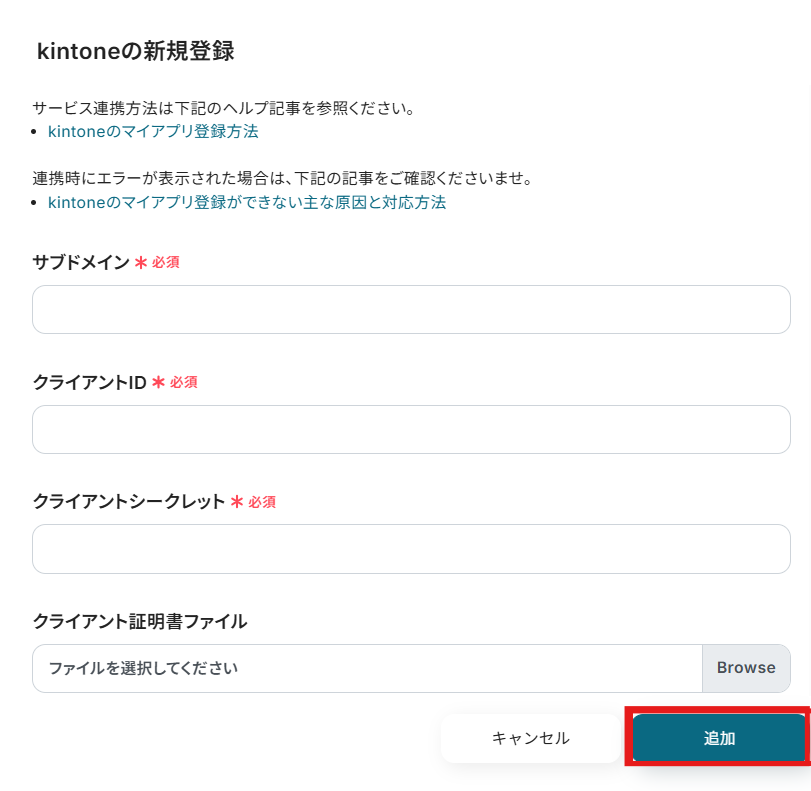This screenshot has width=811, height=791.
Task: Click the ファイルを選択してください file field
Action: (367, 668)
